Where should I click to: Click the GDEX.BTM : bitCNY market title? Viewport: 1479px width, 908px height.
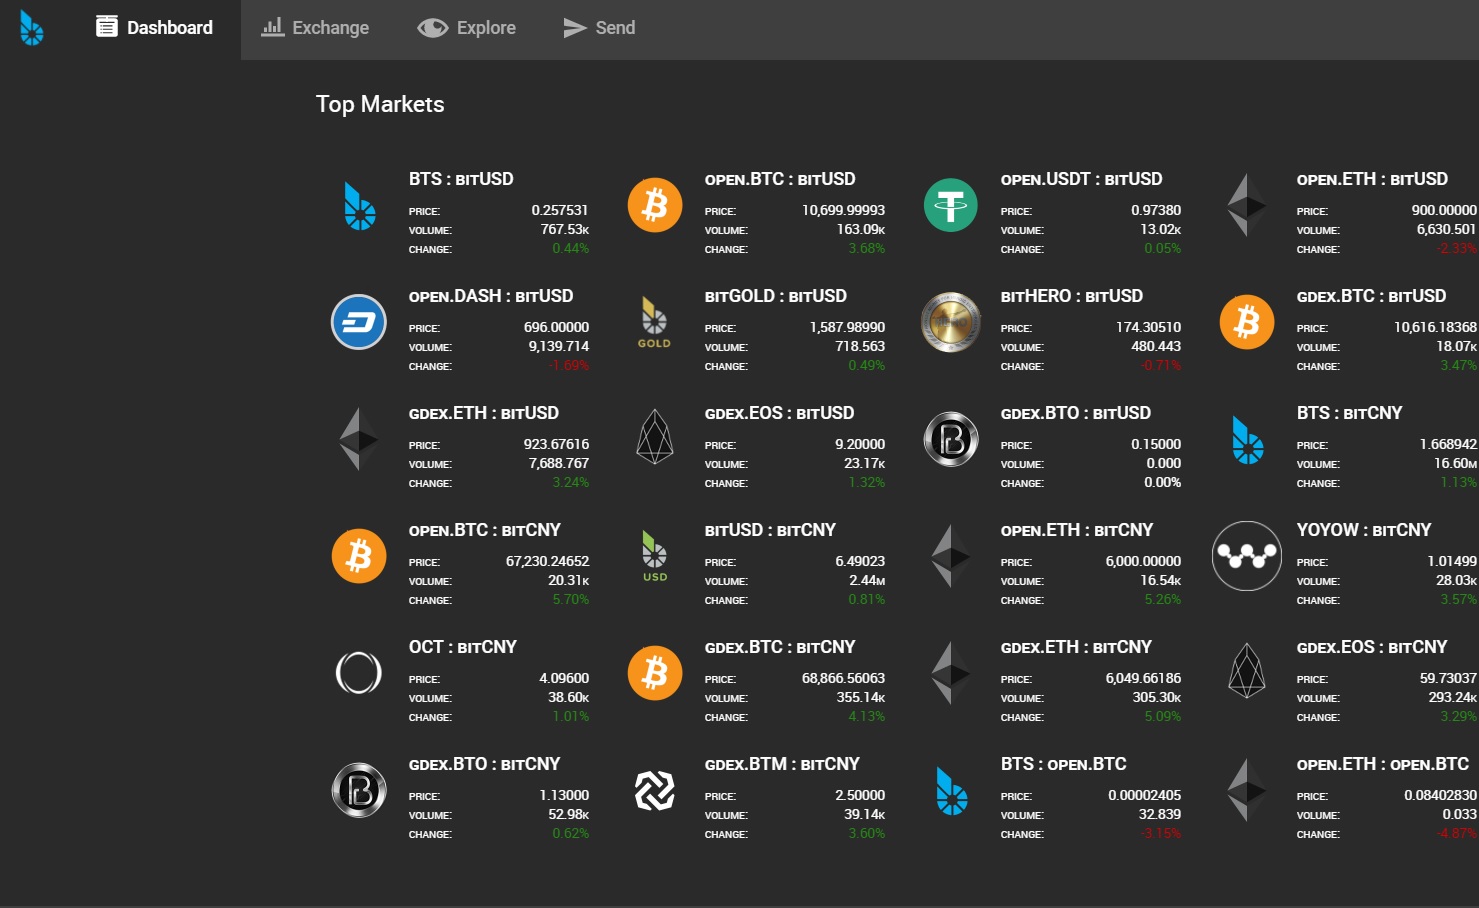pyautogui.click(x=782, y=764)
